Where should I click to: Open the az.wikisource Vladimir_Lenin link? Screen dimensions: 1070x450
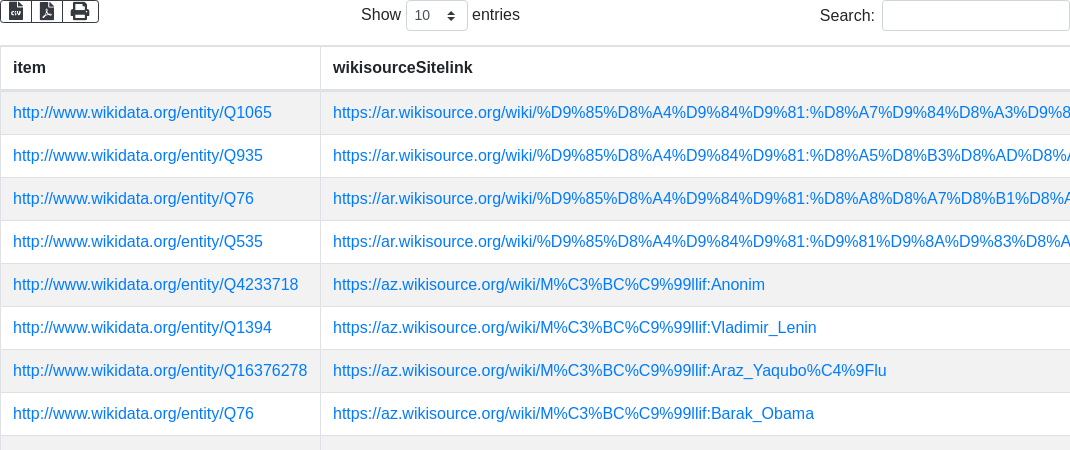coord(574,328)
